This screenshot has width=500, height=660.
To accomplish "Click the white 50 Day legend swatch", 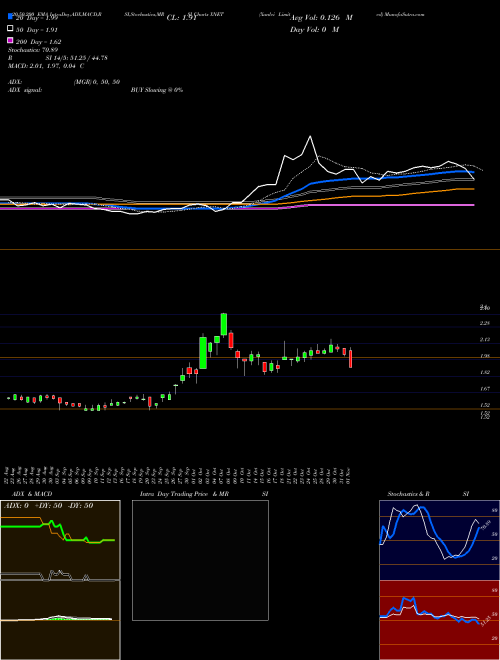I will point(10,29).
